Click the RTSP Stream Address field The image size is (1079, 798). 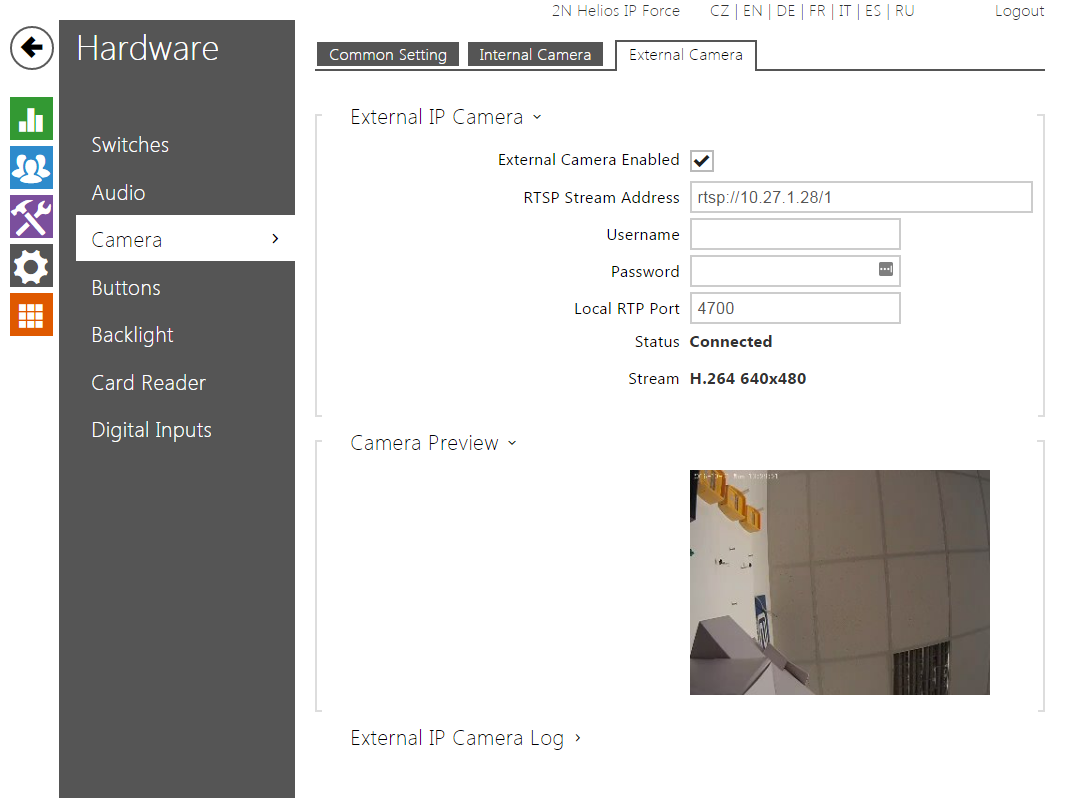860,197
